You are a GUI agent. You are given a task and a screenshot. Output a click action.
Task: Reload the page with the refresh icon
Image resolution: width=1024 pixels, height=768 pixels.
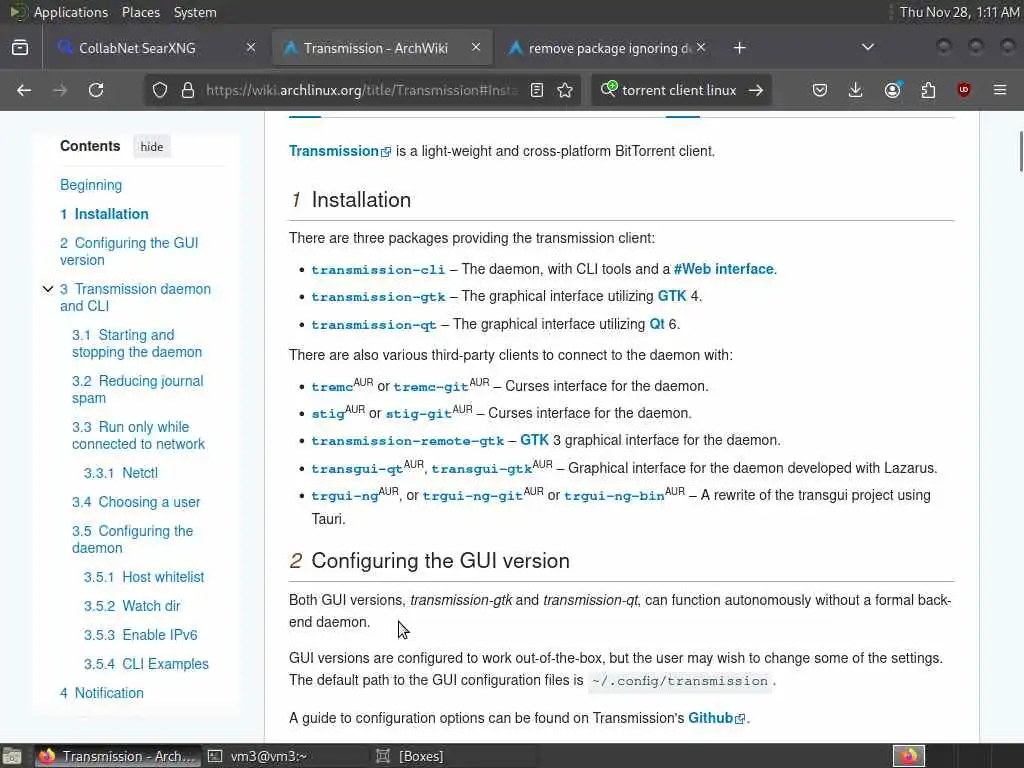tap(96, 90)
